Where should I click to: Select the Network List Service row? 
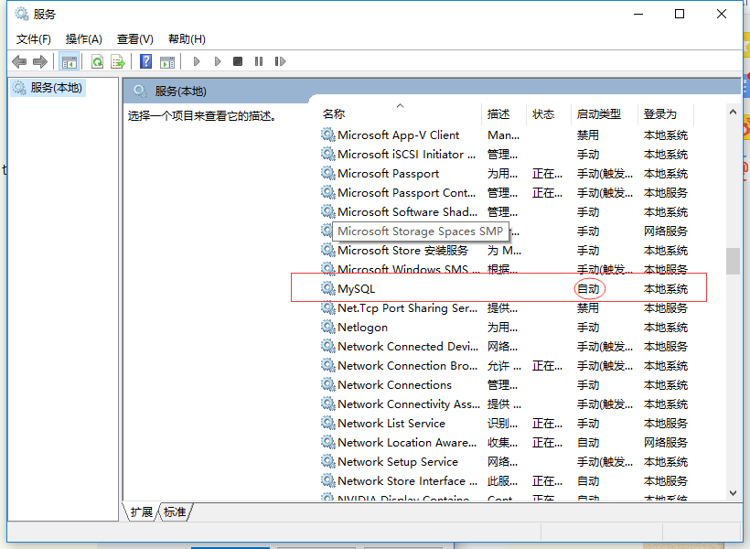[507, 423]
